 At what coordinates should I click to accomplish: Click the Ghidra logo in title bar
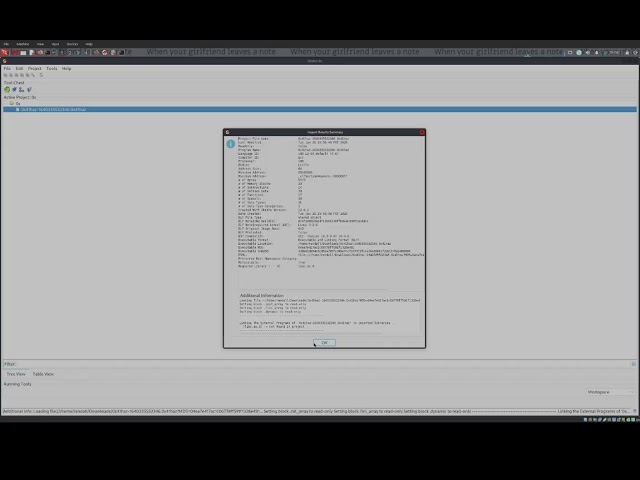[x=4, y=61]
